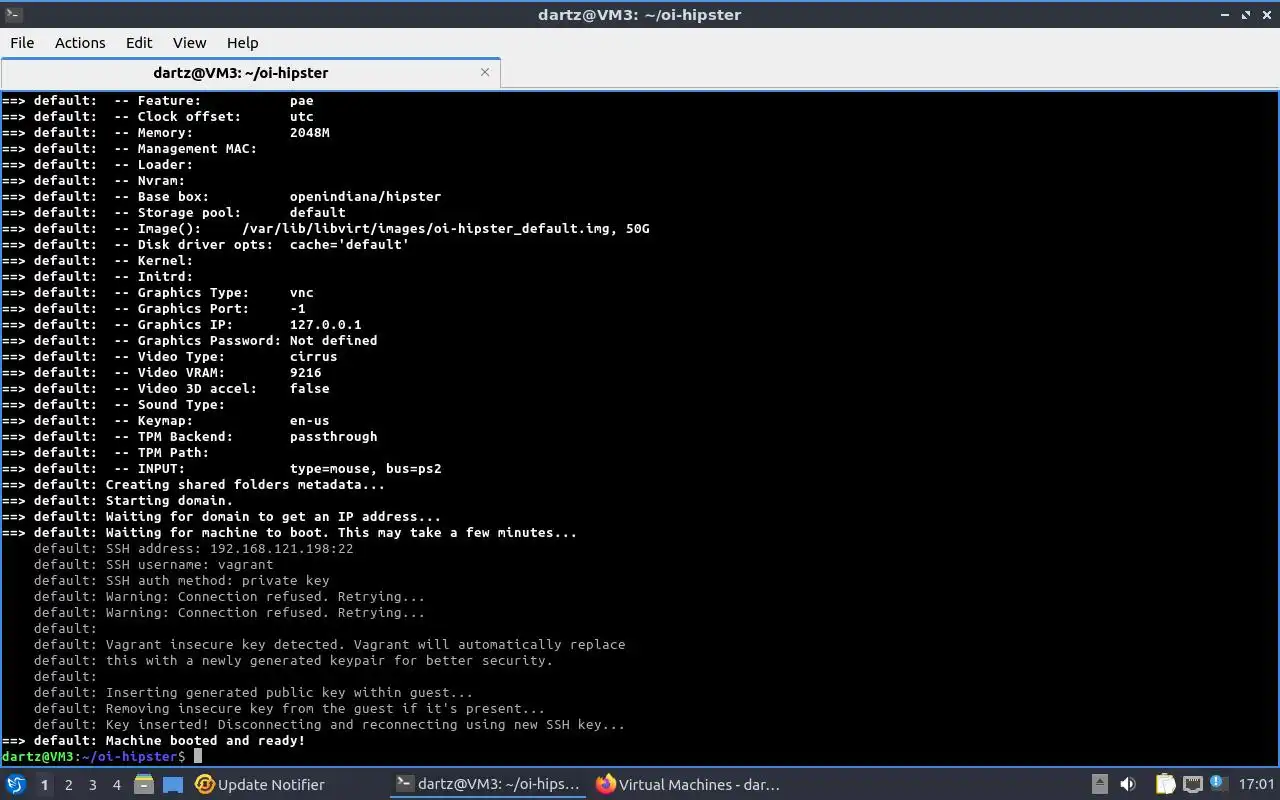
Task: Click the Video Type value 'cirrus'
Action: click(313, 356)
